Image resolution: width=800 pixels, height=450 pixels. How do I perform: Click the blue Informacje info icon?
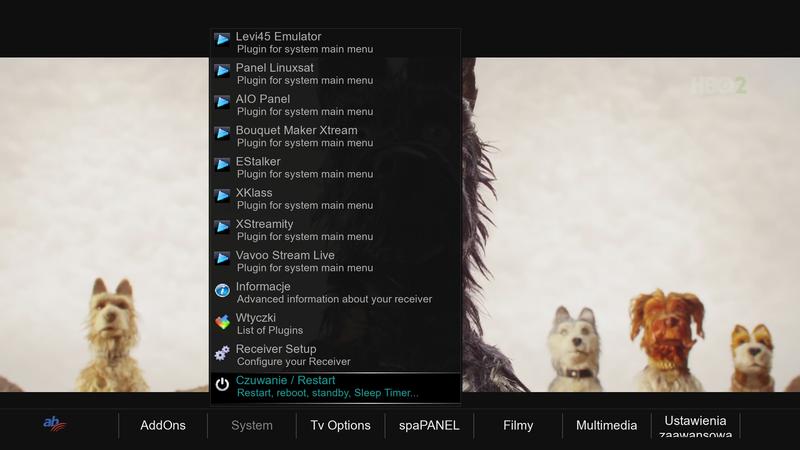(222, 290)
